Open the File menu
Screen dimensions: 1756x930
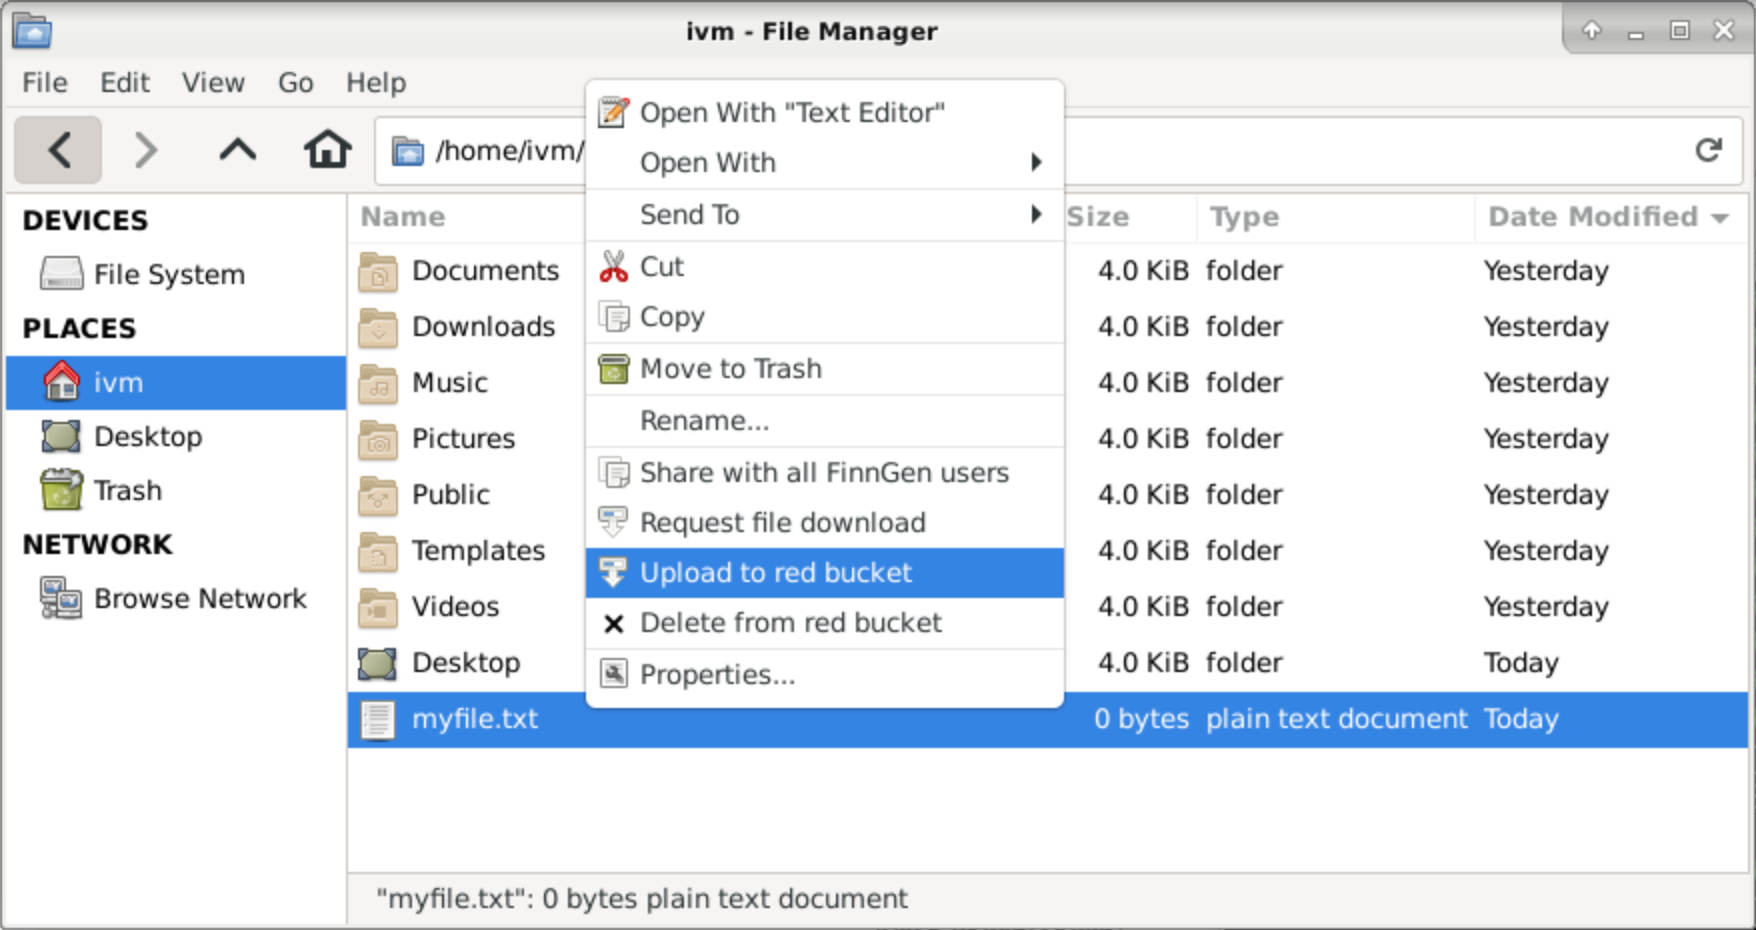pos(45,83)
